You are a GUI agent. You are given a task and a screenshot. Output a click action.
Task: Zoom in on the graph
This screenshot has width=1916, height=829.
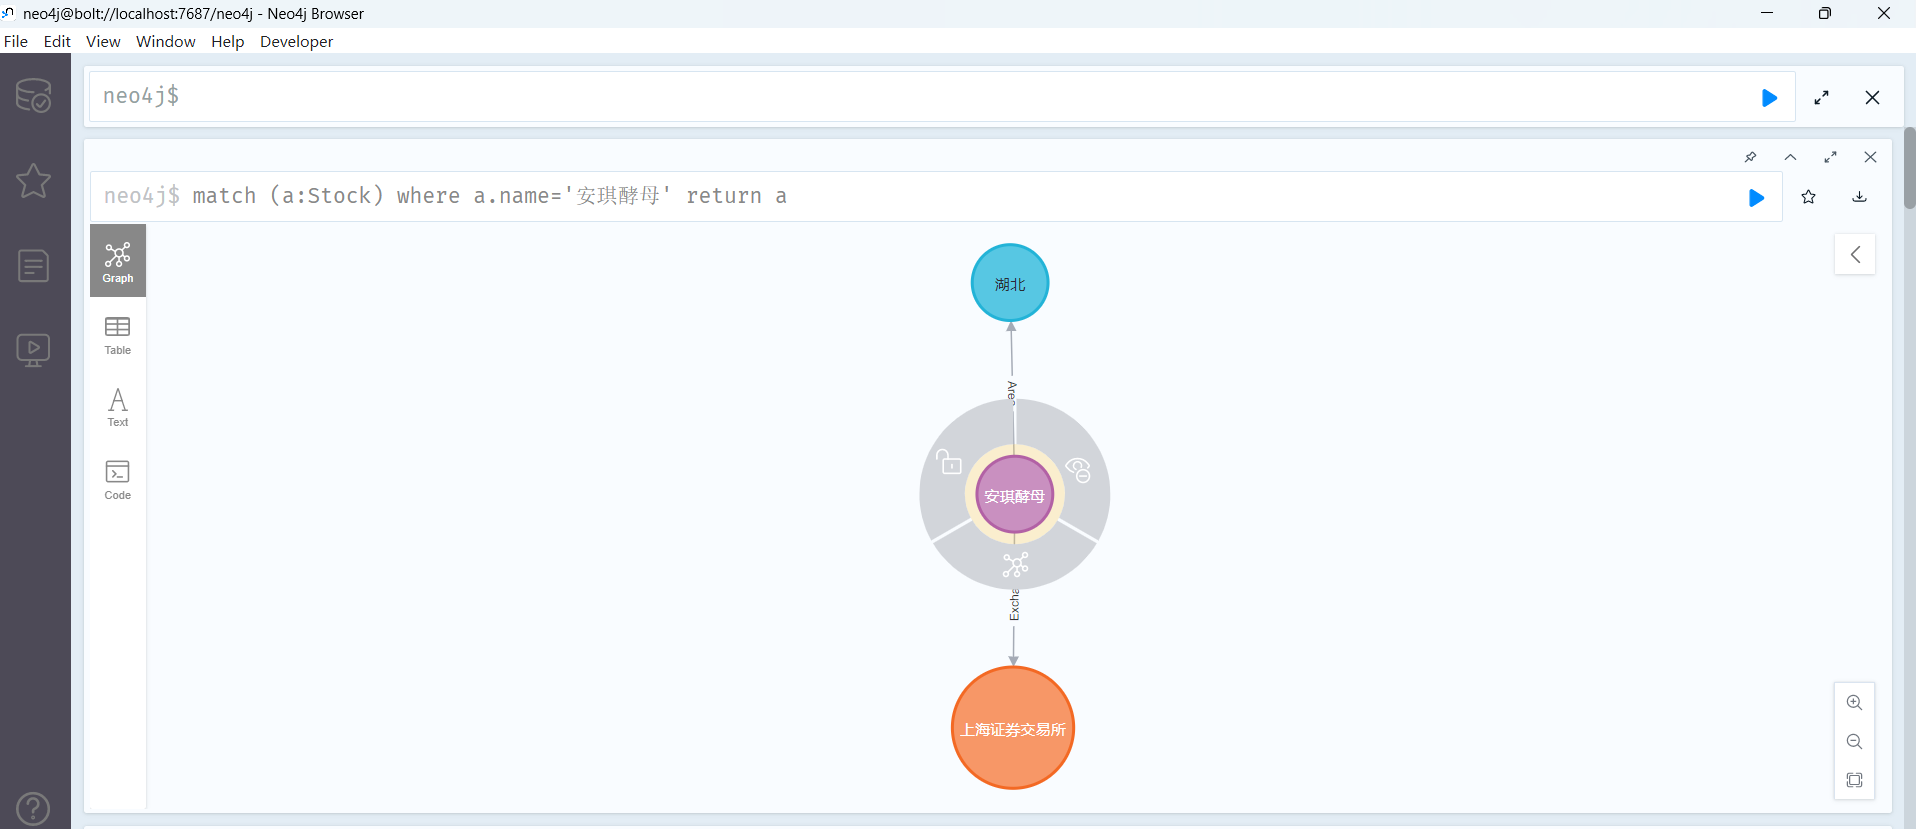(1854, 703)
